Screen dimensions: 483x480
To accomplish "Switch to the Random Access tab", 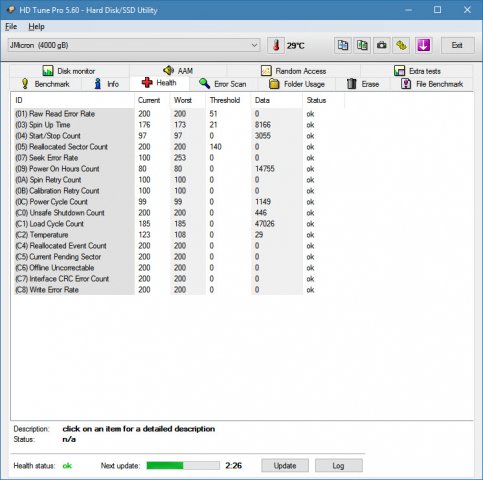I will point(294,71).
